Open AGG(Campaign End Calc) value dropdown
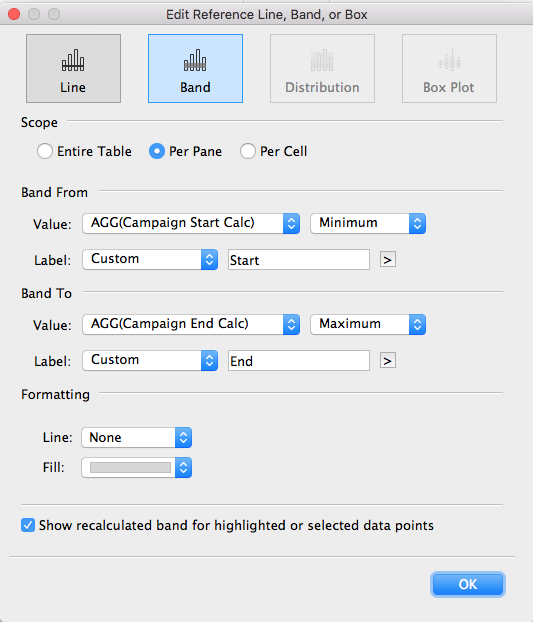The height and width of the screenshot is (622, 533). pyautogui.click(x=191, y=324)
